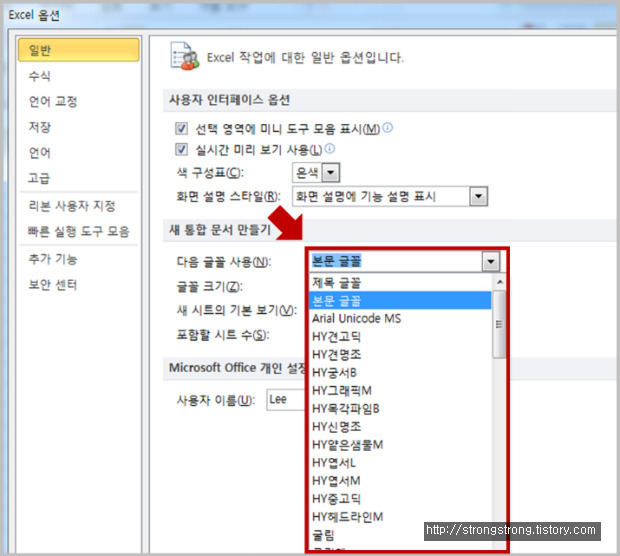Open the 화면 설명 스타일 dropdown

(x=478, y=197)
